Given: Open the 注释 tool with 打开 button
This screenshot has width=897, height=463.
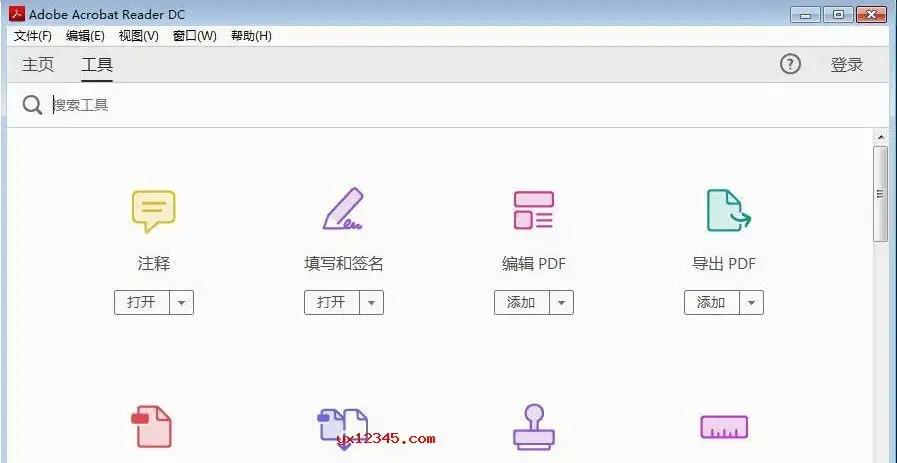Looking at the screenshot, I should [142, 302].
